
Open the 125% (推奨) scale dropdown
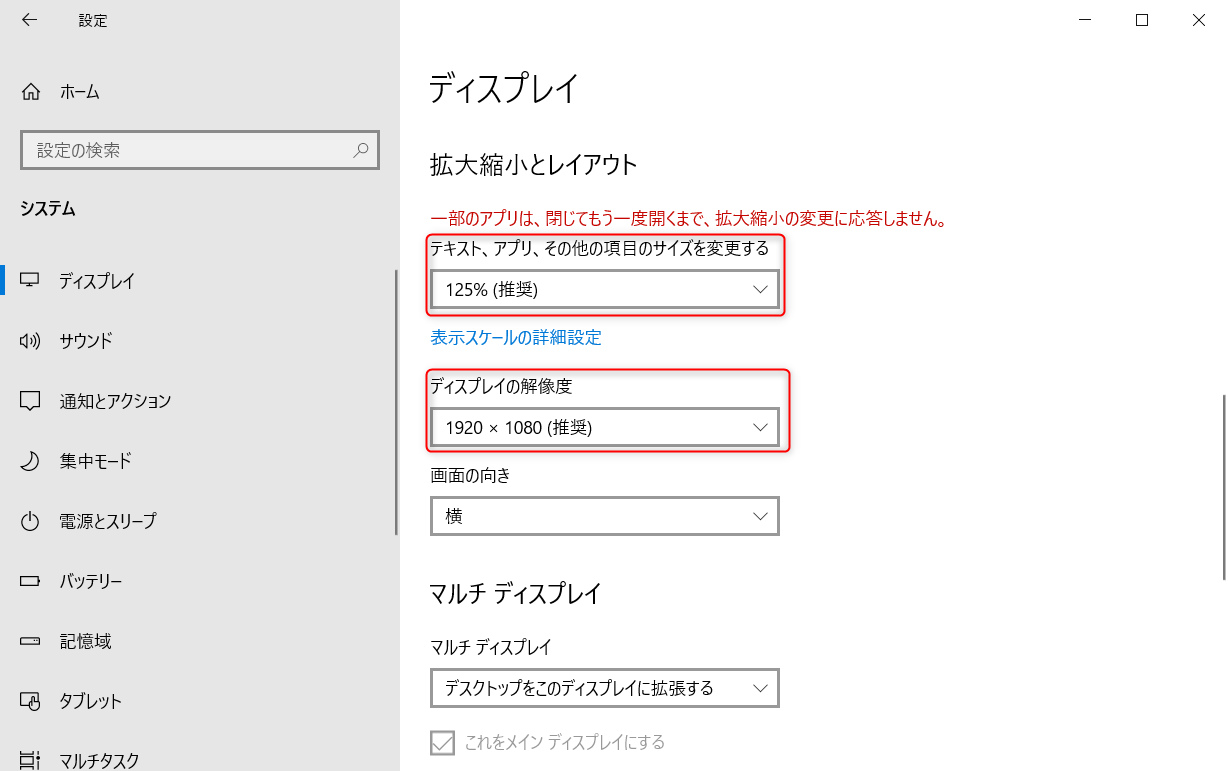[604, 290]
